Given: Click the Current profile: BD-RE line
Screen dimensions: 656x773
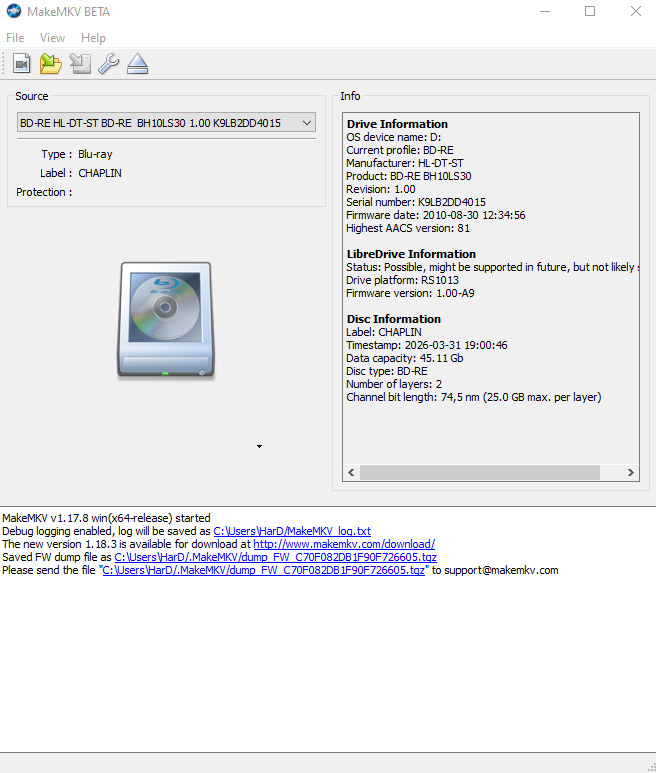Looking at the screenshot, I should 400,150.
